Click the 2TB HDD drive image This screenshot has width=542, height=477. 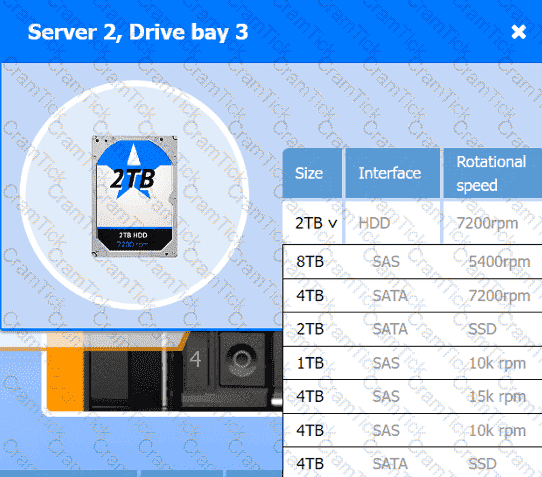134,196
